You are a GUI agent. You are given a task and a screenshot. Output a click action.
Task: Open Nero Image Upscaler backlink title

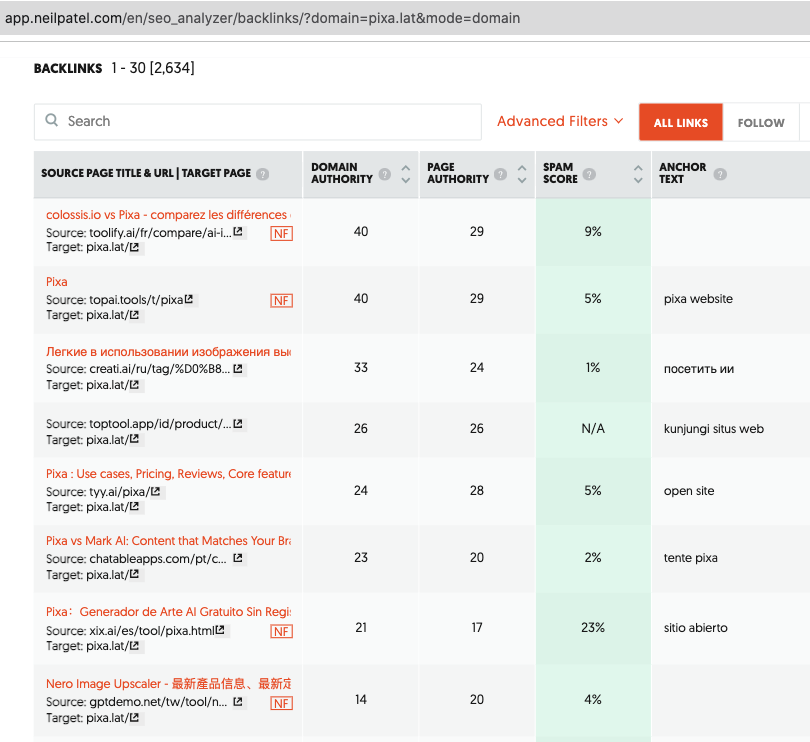click(x=167, y=684)
